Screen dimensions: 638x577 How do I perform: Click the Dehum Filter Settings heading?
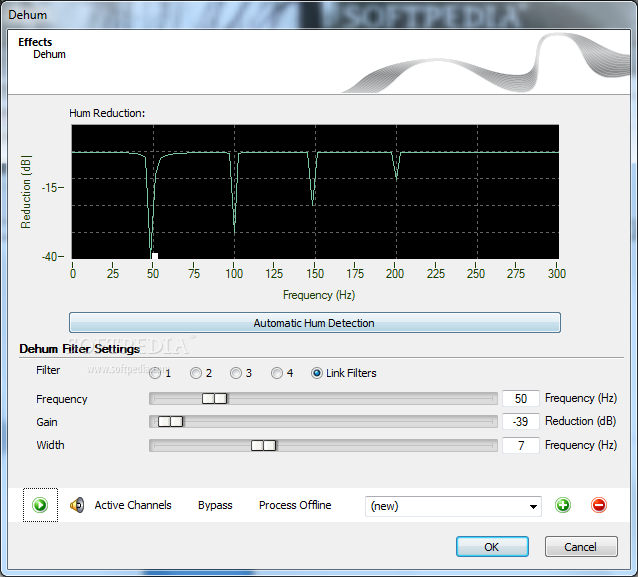pyautogui.click(x=79, y=349)
